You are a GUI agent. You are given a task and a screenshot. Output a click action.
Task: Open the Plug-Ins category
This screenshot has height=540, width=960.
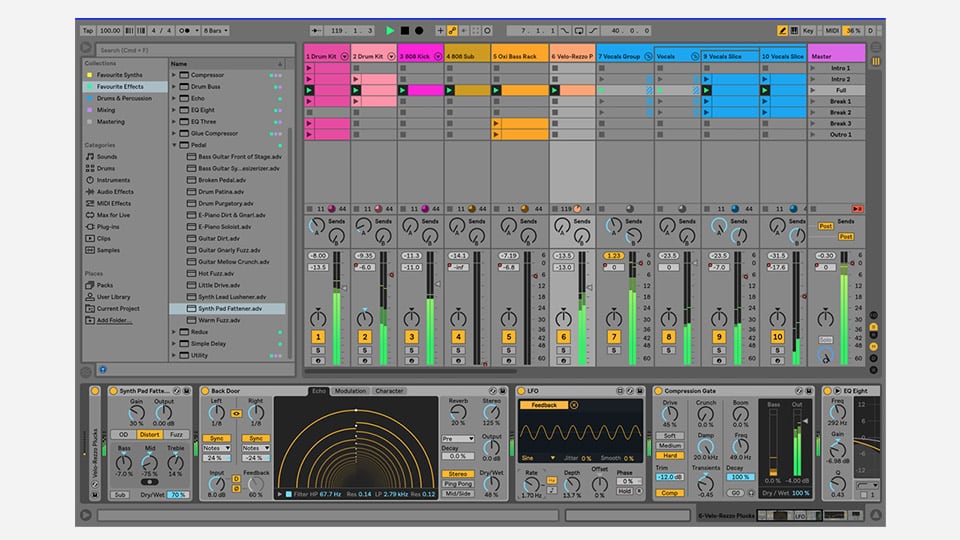point(108,227)
